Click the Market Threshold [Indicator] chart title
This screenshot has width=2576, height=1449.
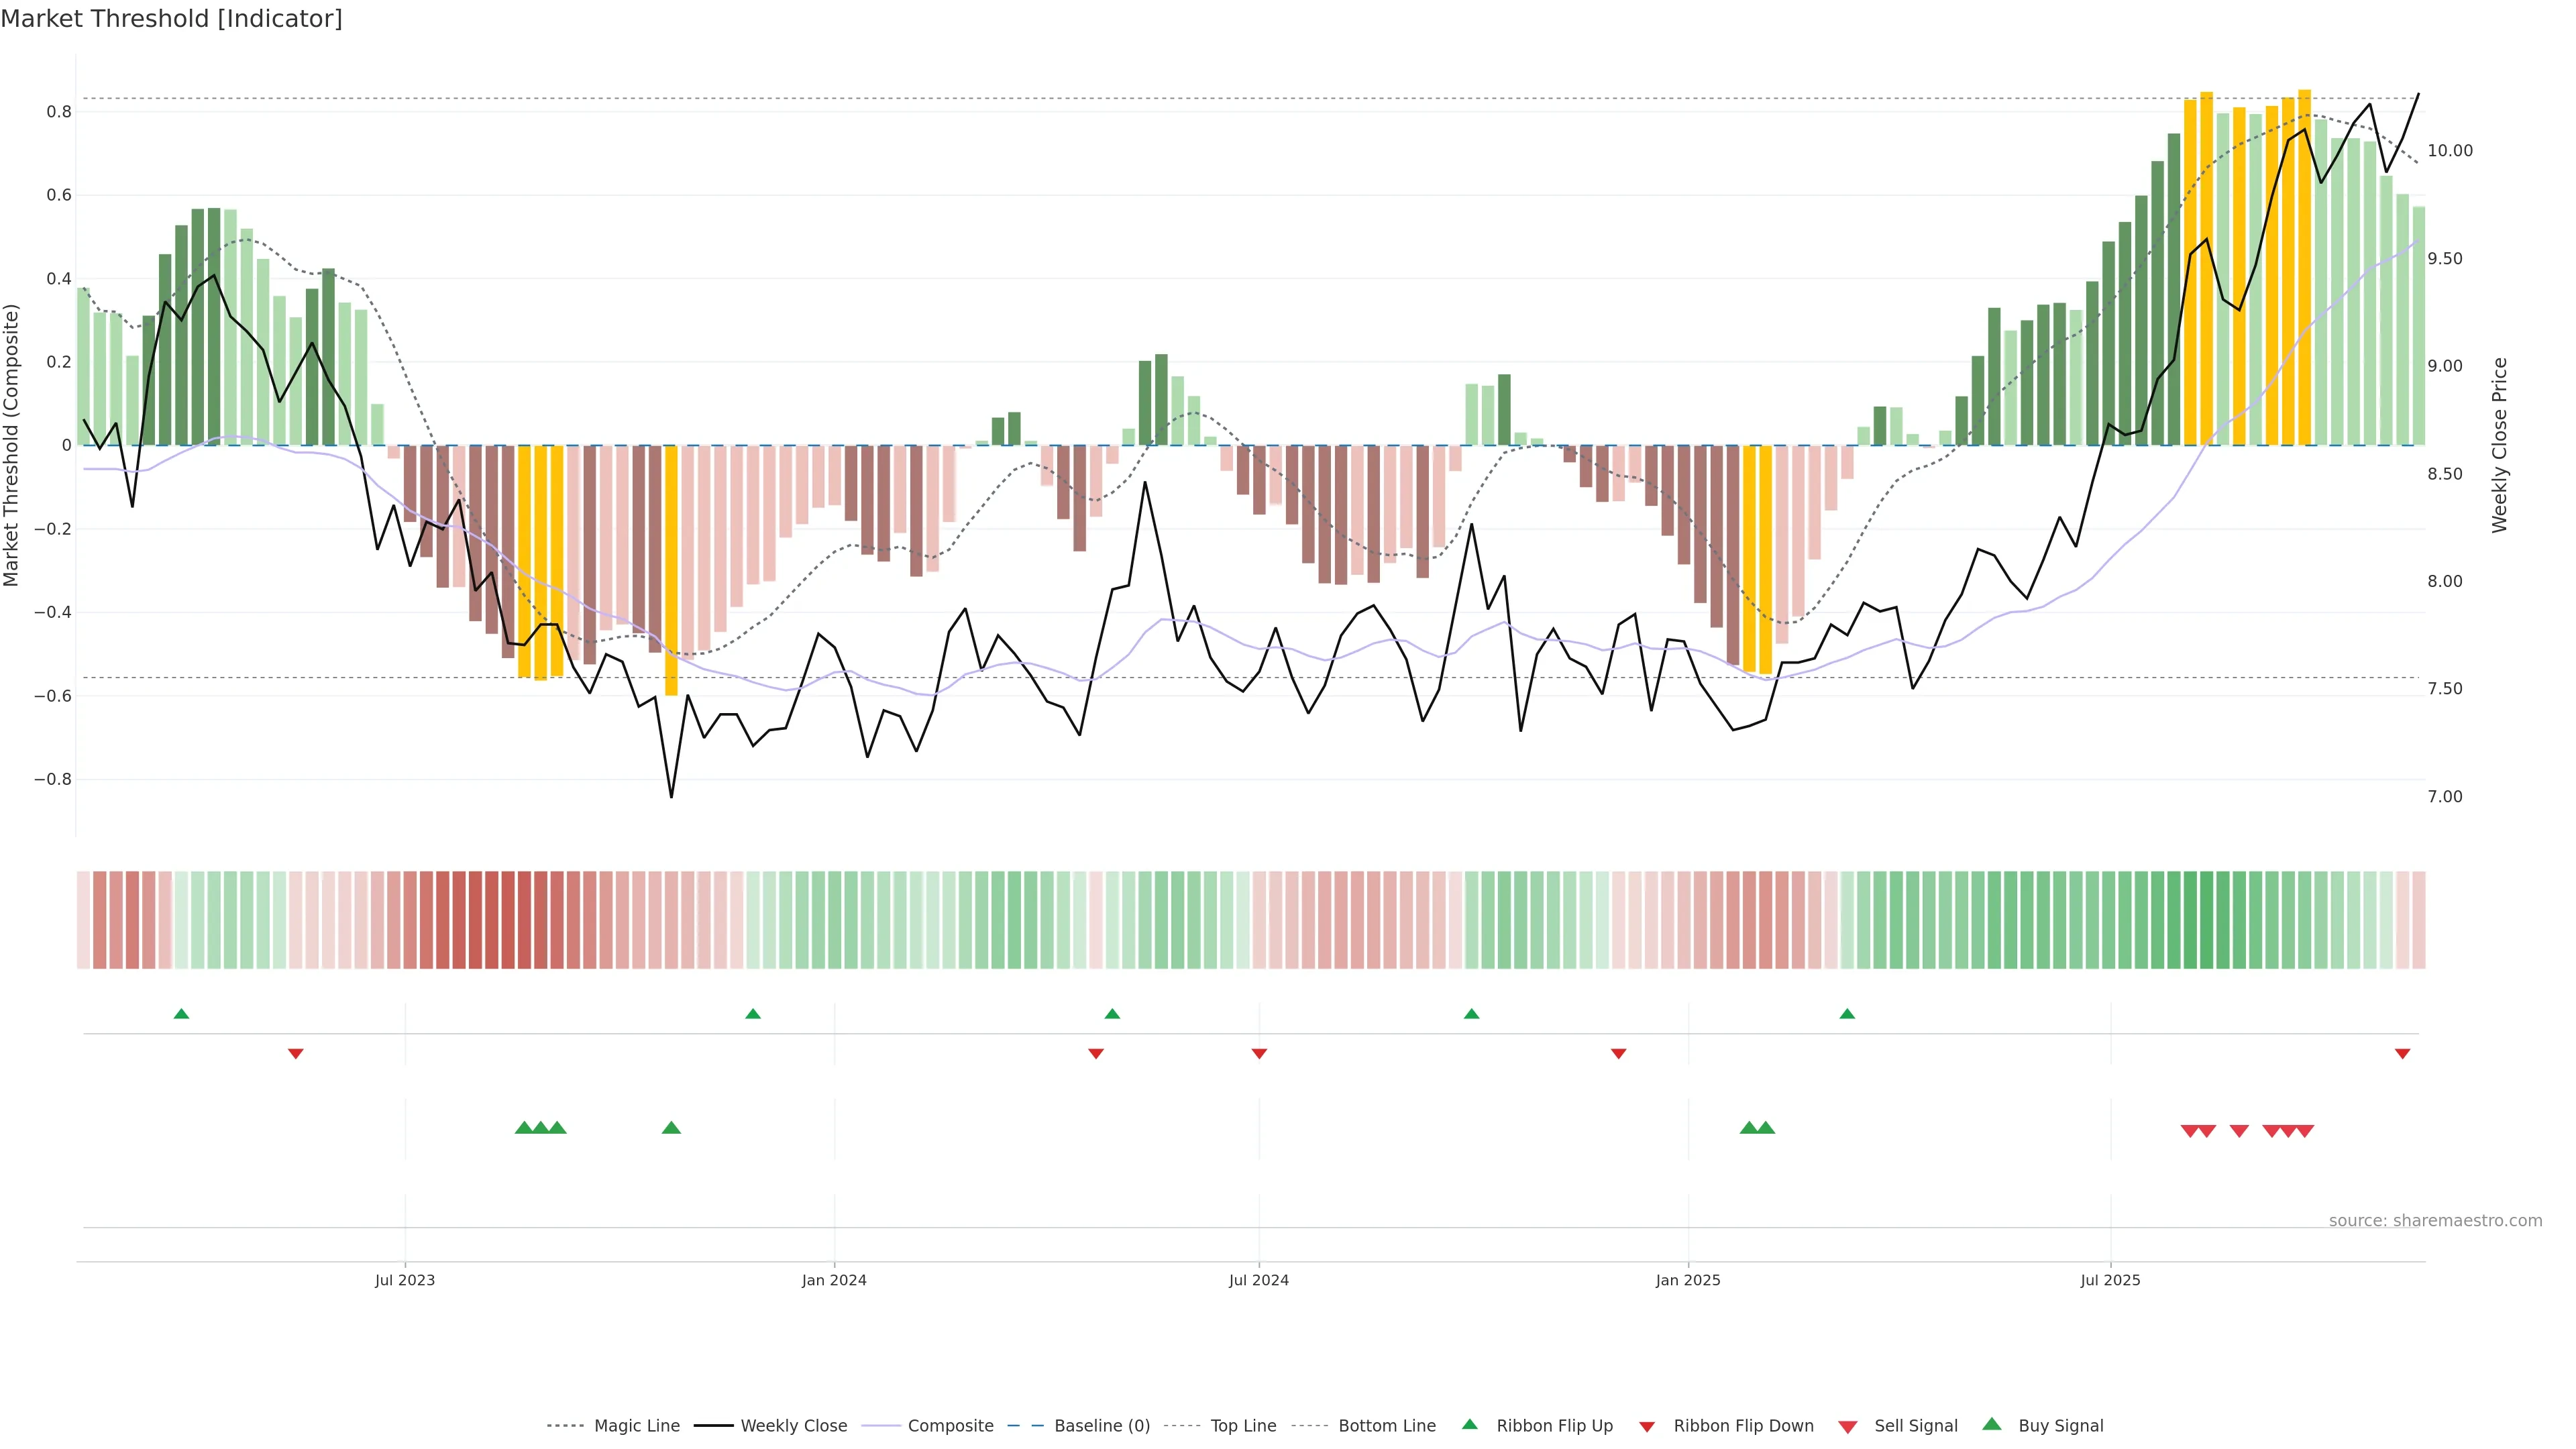[171, 19]
